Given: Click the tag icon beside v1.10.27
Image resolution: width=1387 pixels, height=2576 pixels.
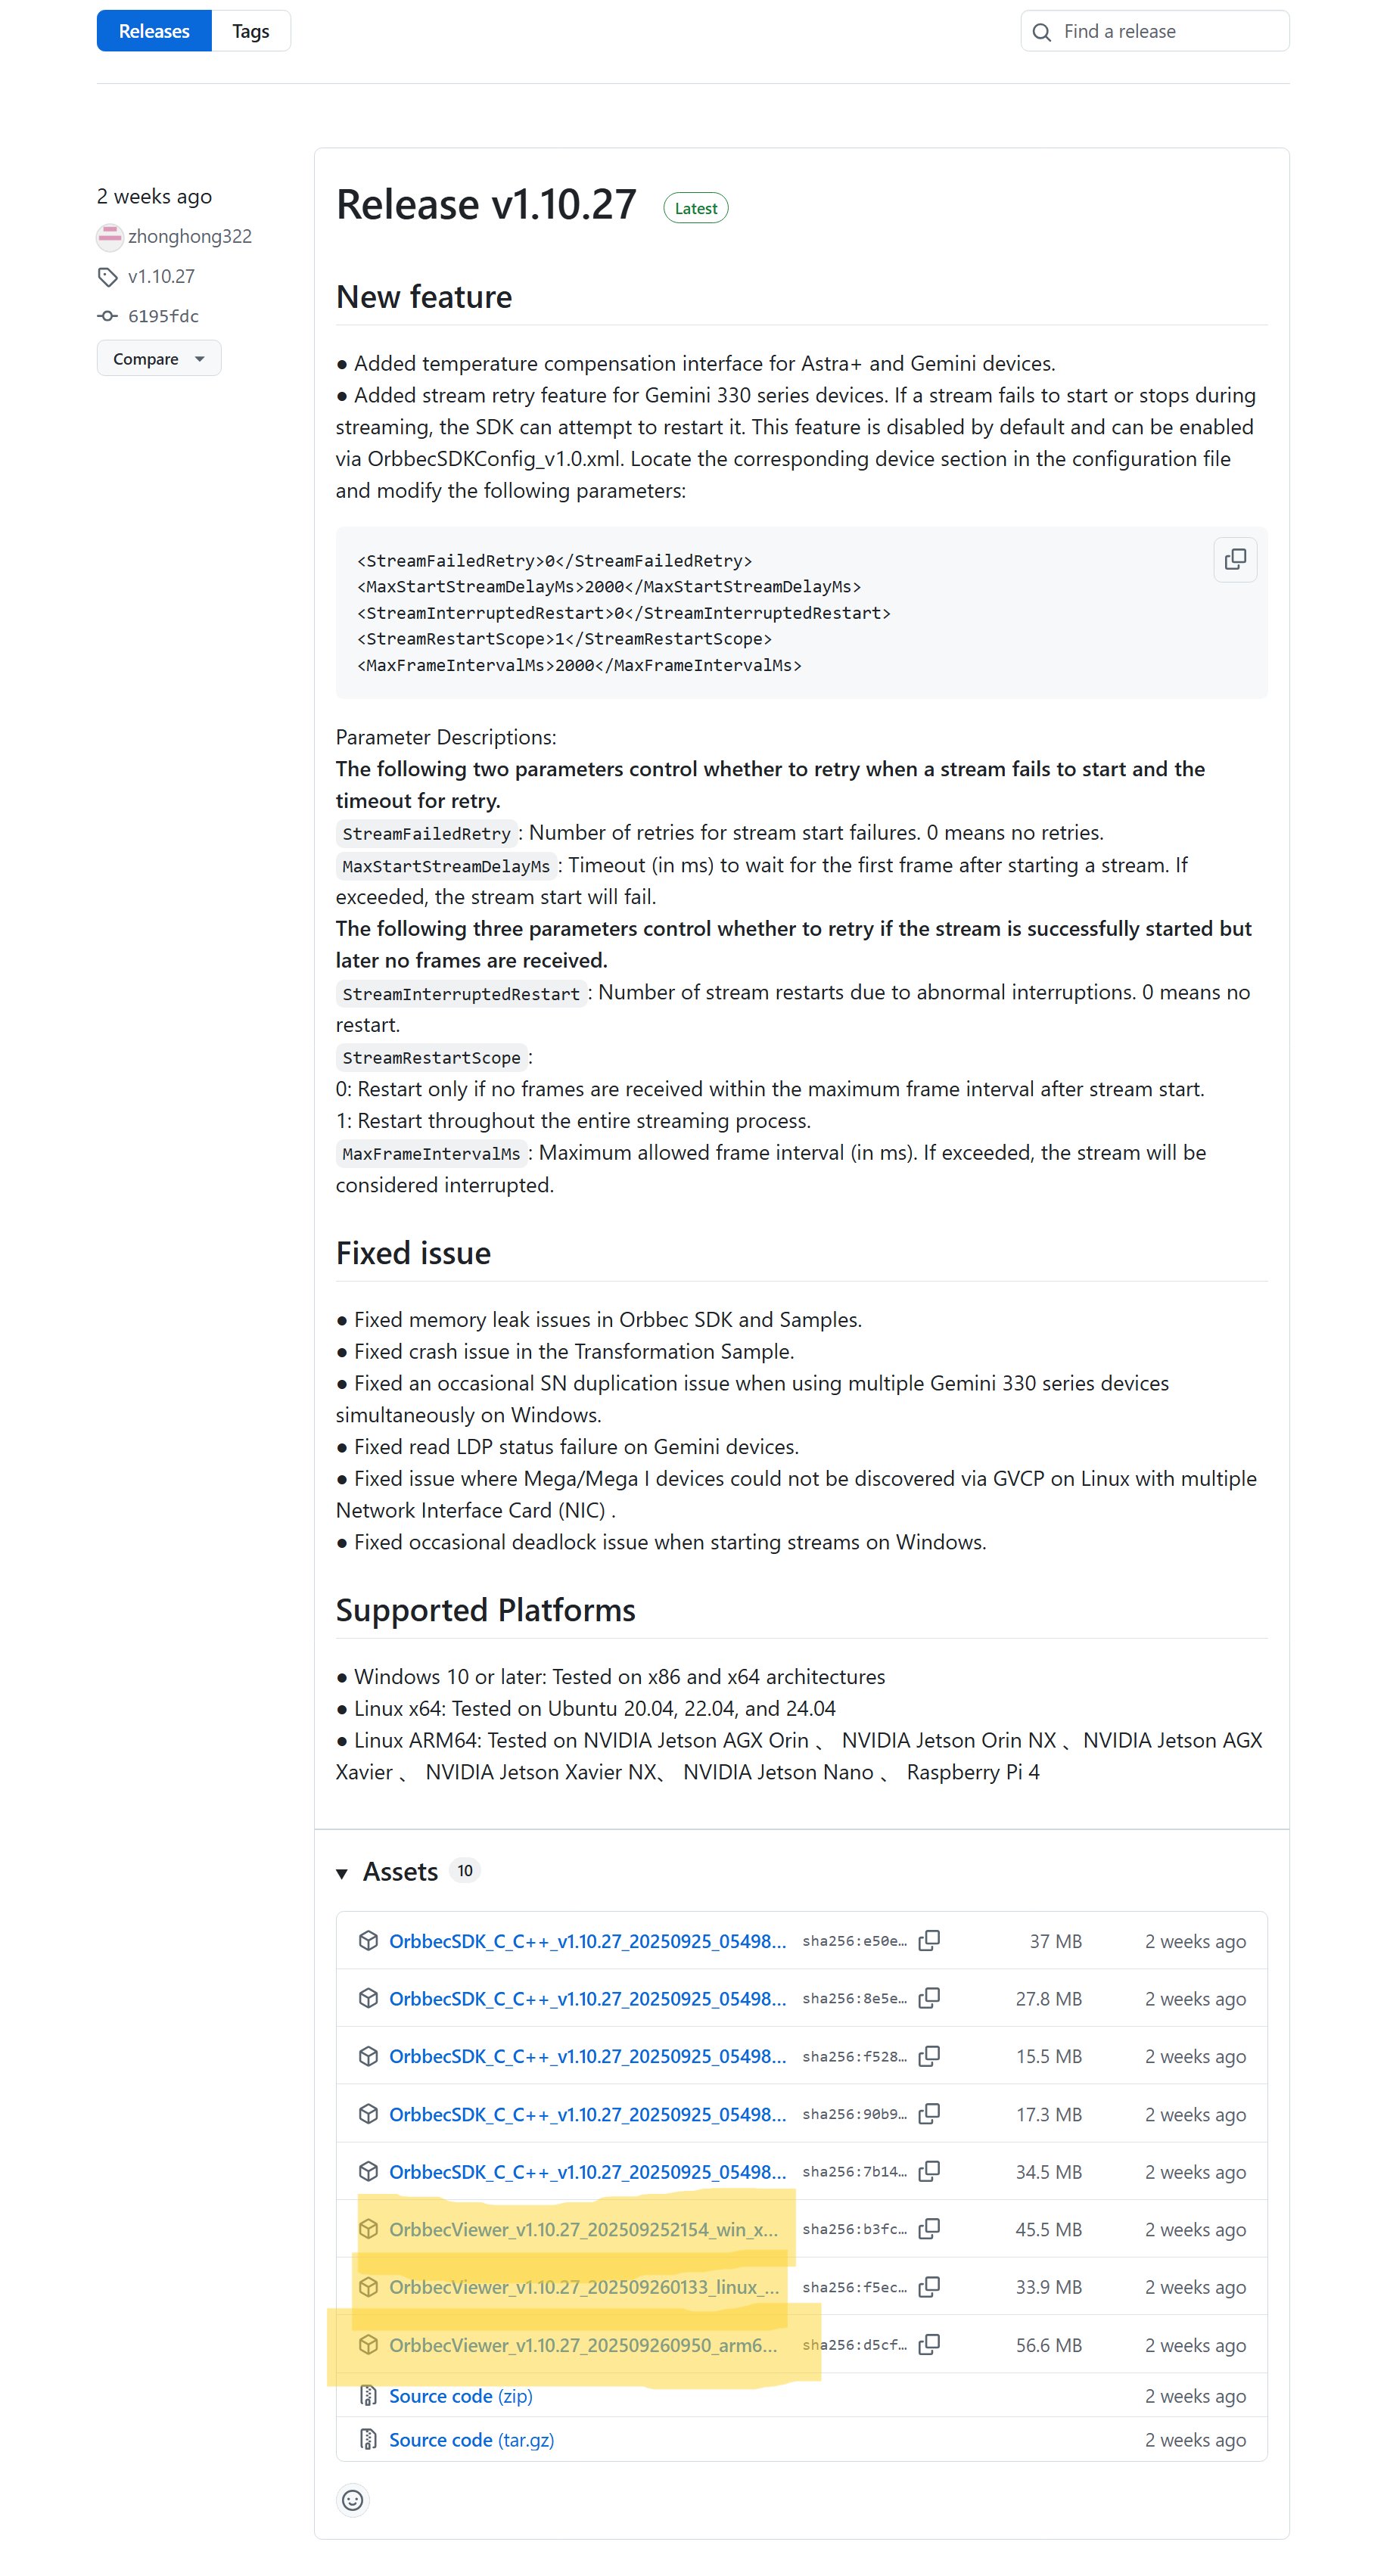Looking at the screenshot, I should 107,276.
